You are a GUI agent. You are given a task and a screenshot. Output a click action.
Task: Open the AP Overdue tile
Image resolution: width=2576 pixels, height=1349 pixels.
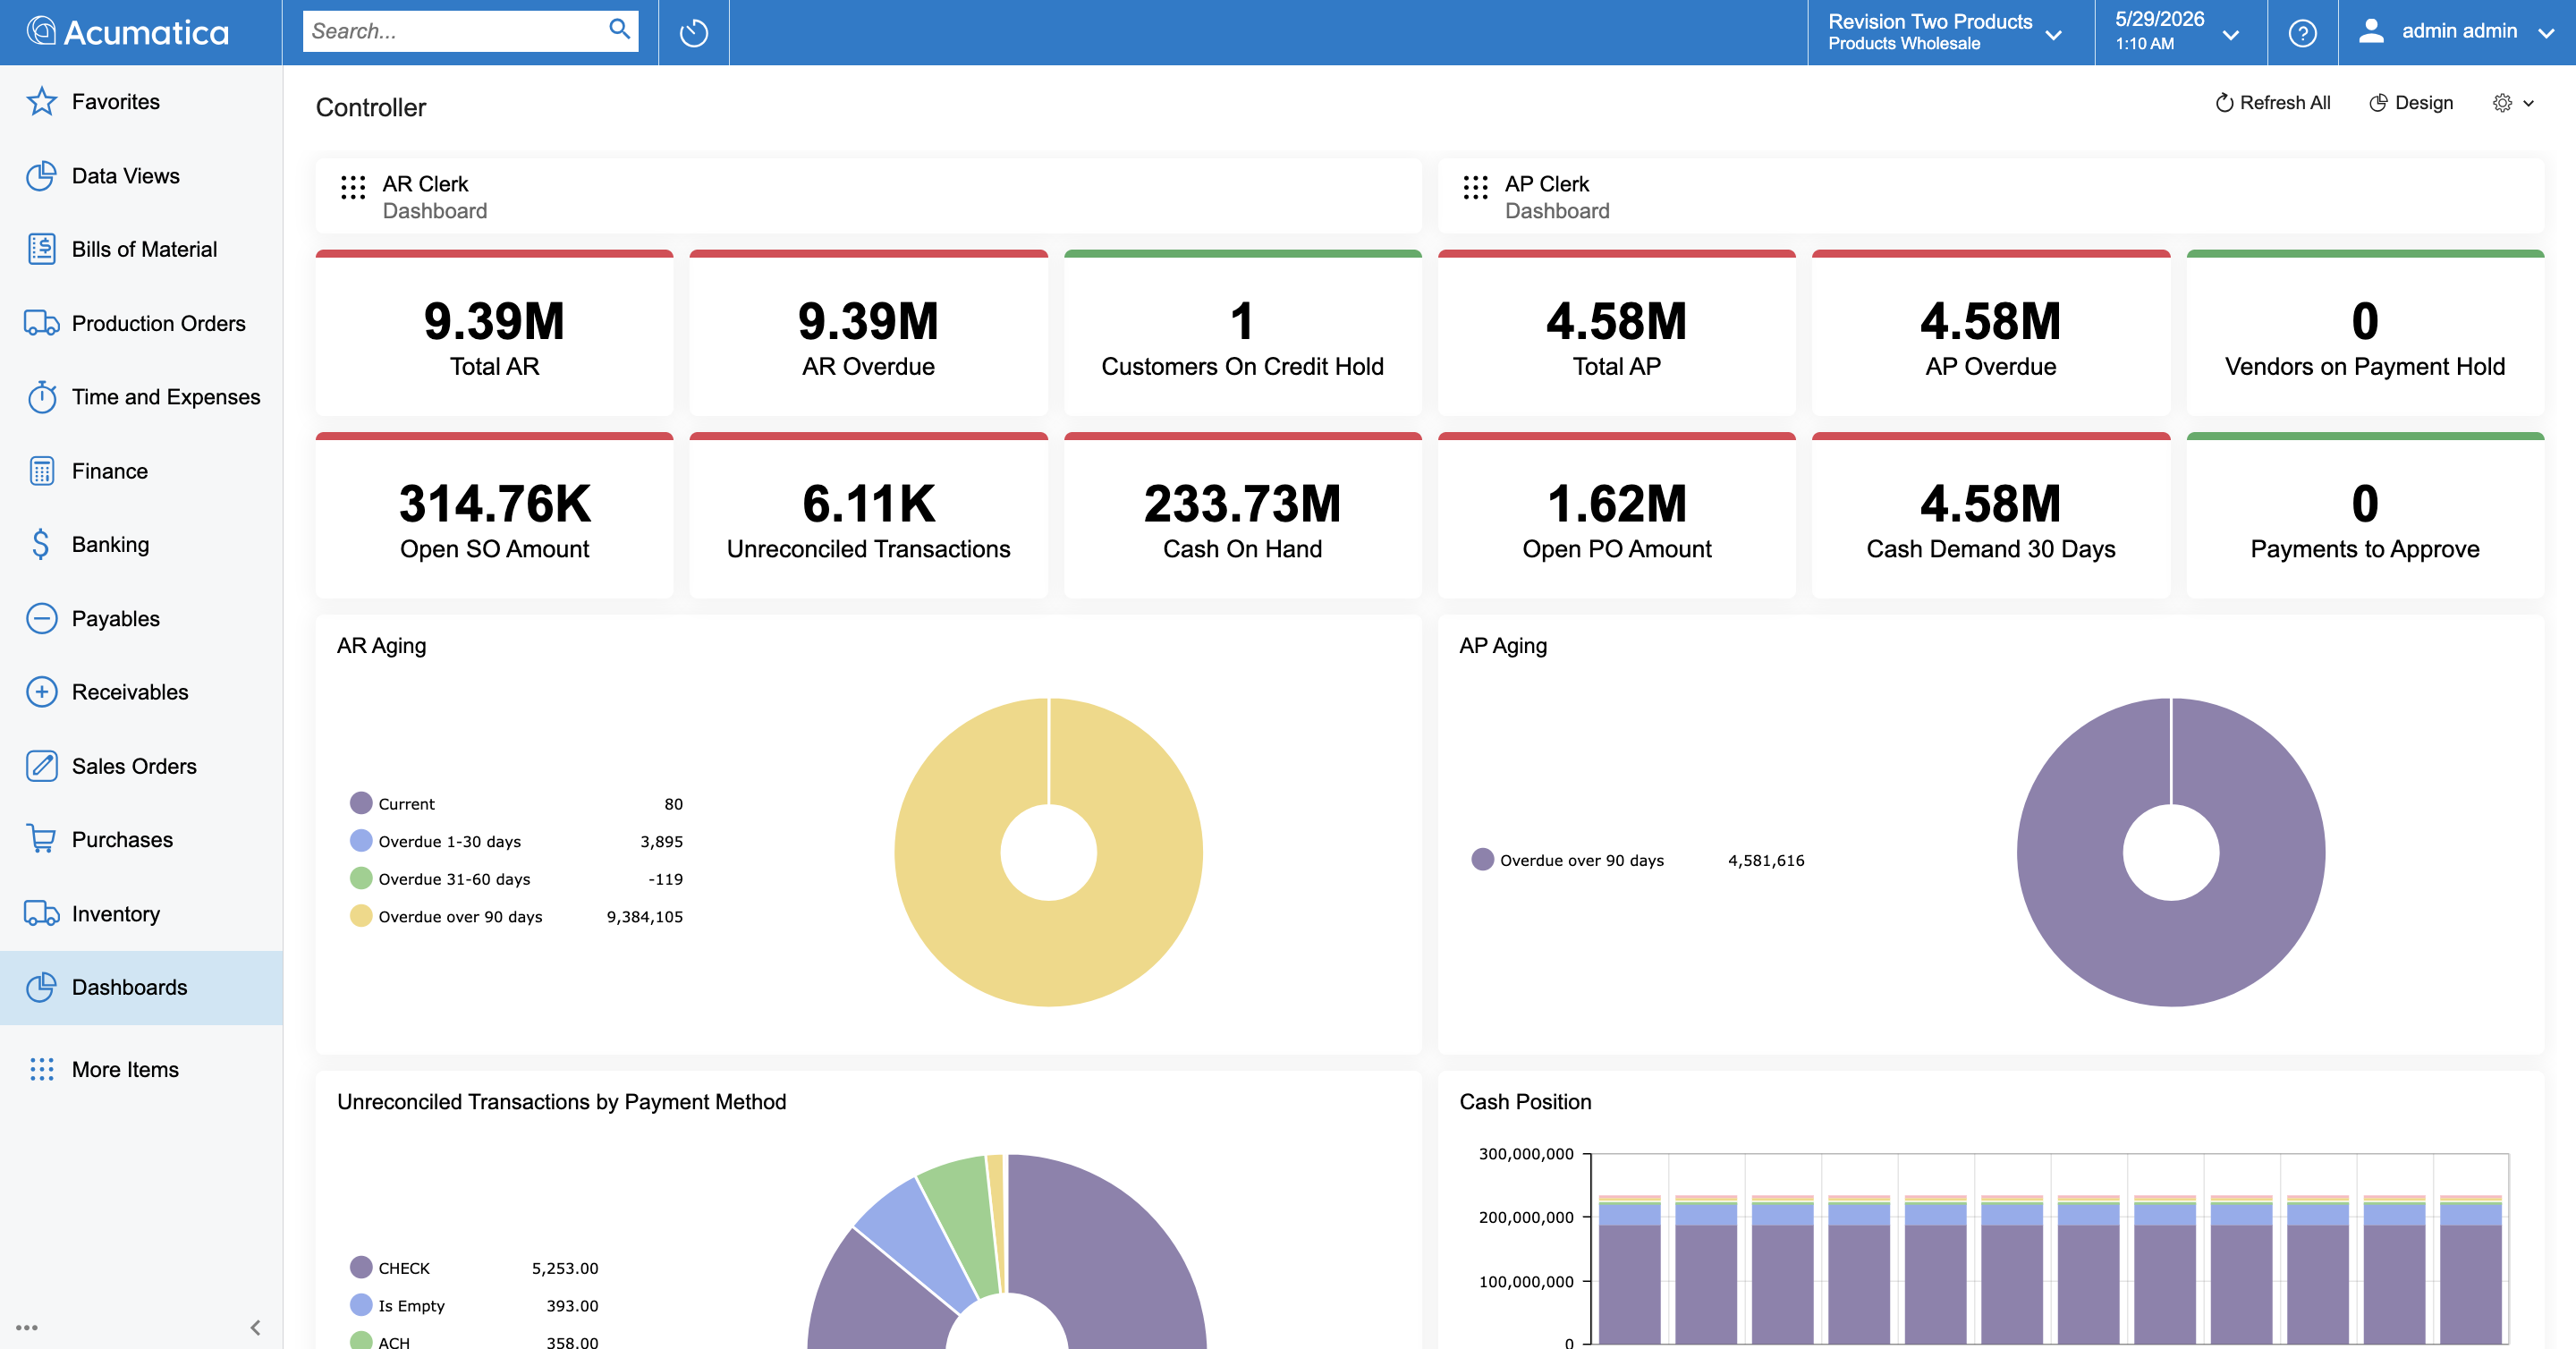1991,333
